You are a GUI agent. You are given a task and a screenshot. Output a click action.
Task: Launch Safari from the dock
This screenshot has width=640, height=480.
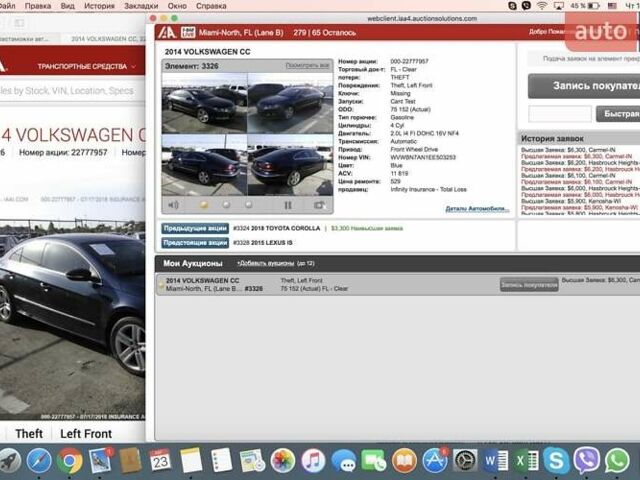39,460
